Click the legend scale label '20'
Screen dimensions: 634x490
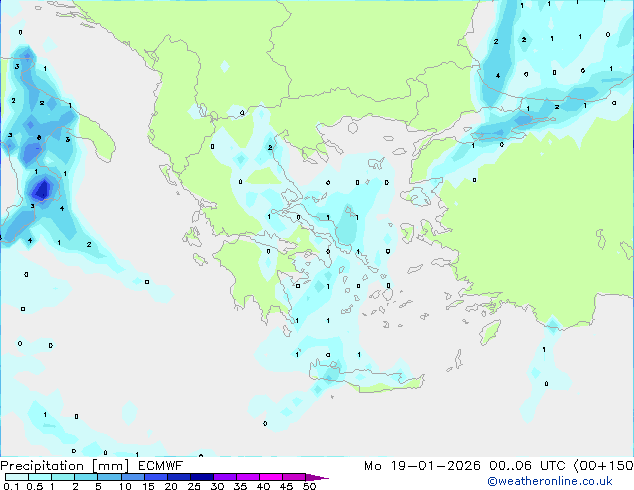point(171,486)
